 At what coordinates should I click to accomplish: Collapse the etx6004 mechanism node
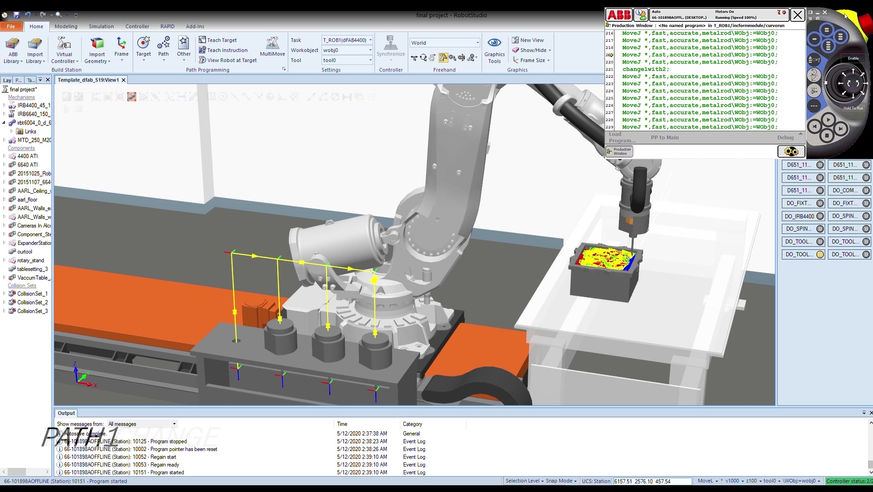point(4,122)
